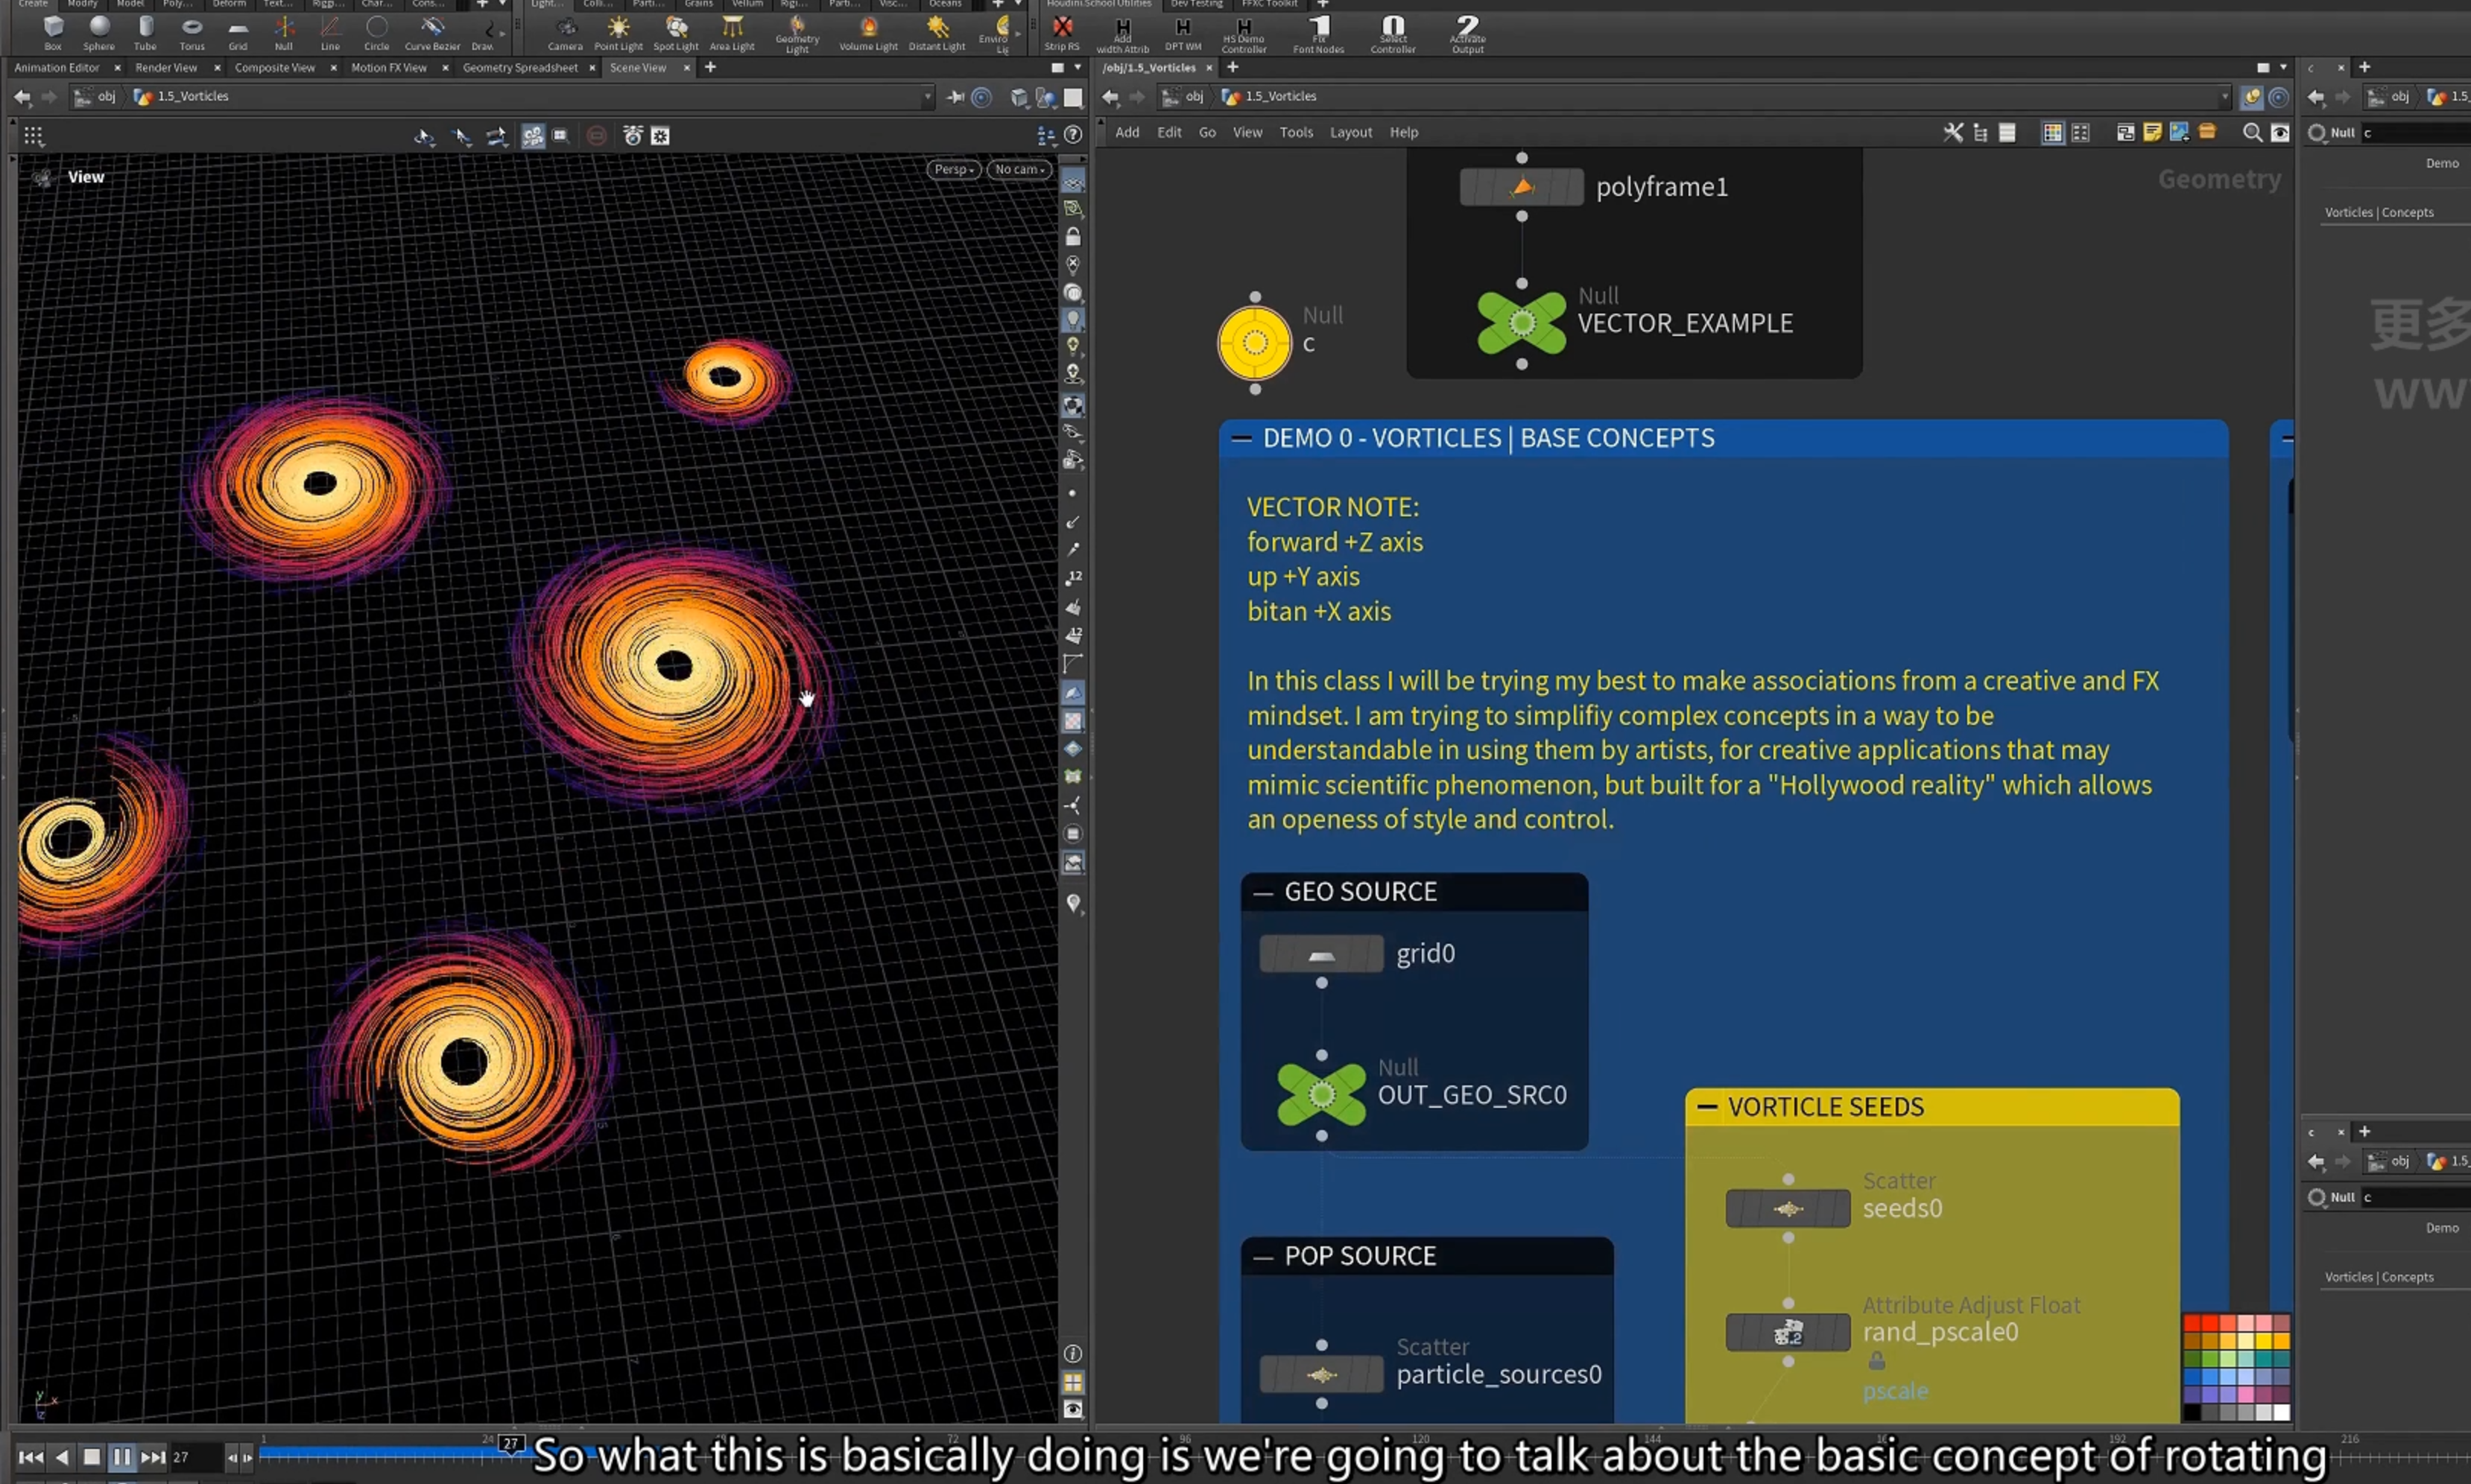Pause playback in the timeline
Screen dimensions: 2471x1484
click(x=121, y=1457)
